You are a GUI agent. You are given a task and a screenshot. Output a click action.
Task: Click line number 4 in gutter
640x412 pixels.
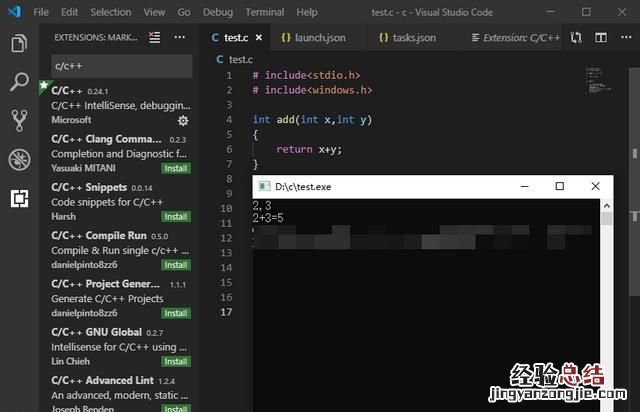[x=229, y=120]
